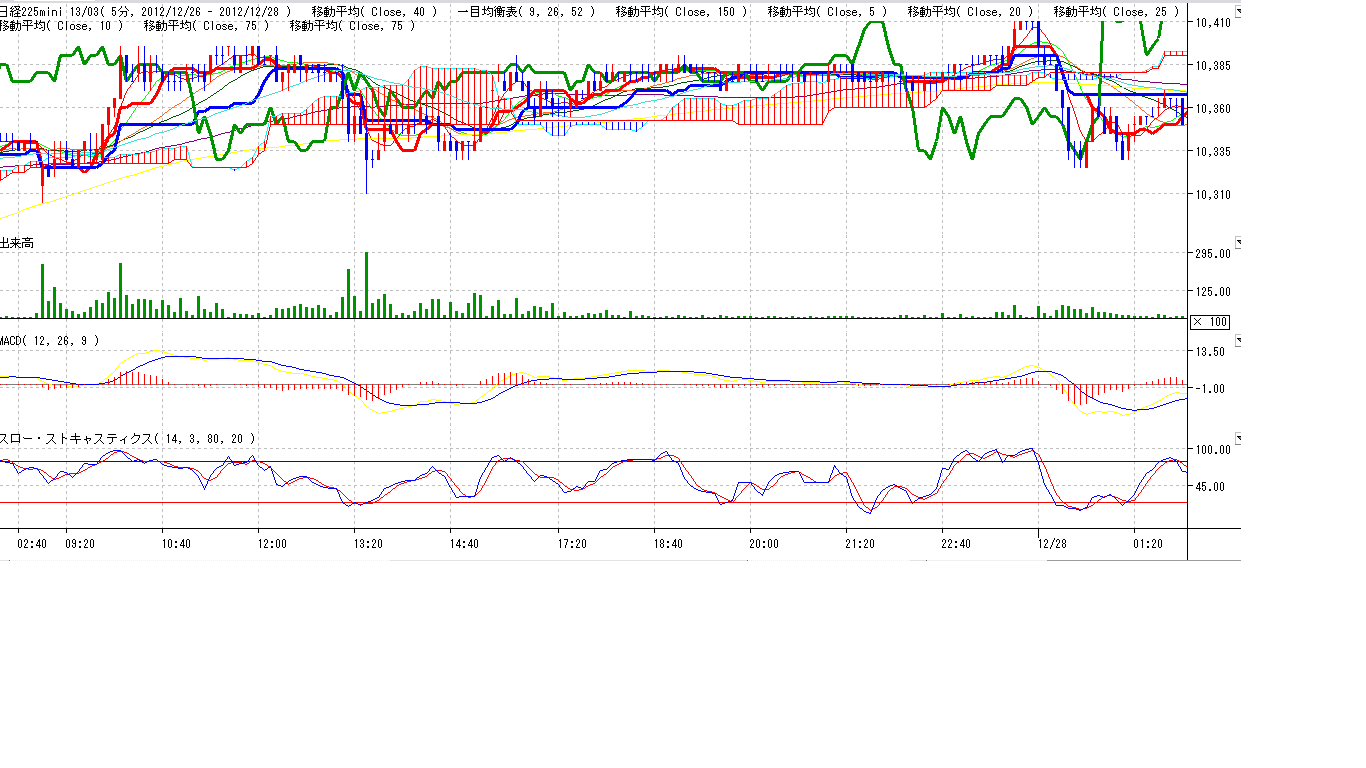Viewport: 1366px width, 768px height.
Task: Click the tallest volume bar near 13:20
Action: pos(367,285)
